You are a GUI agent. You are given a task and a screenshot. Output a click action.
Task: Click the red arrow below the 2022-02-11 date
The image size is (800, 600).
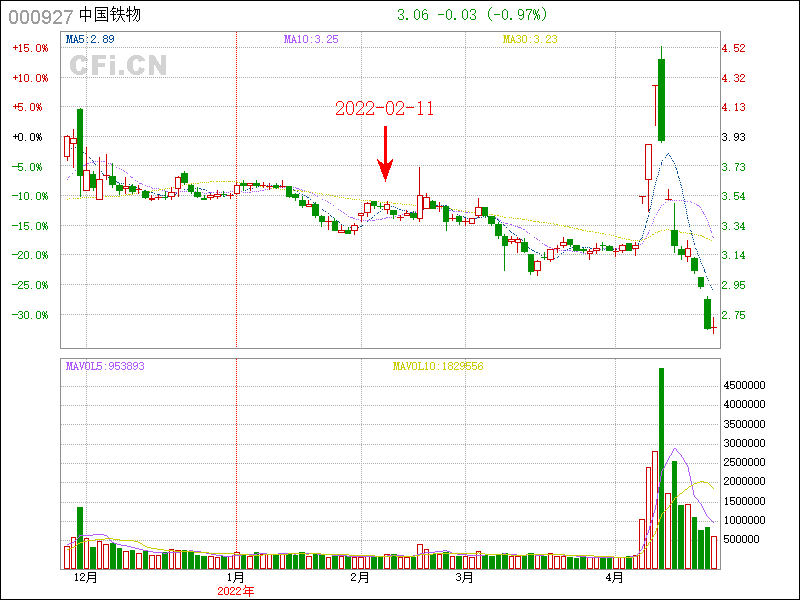384,154
